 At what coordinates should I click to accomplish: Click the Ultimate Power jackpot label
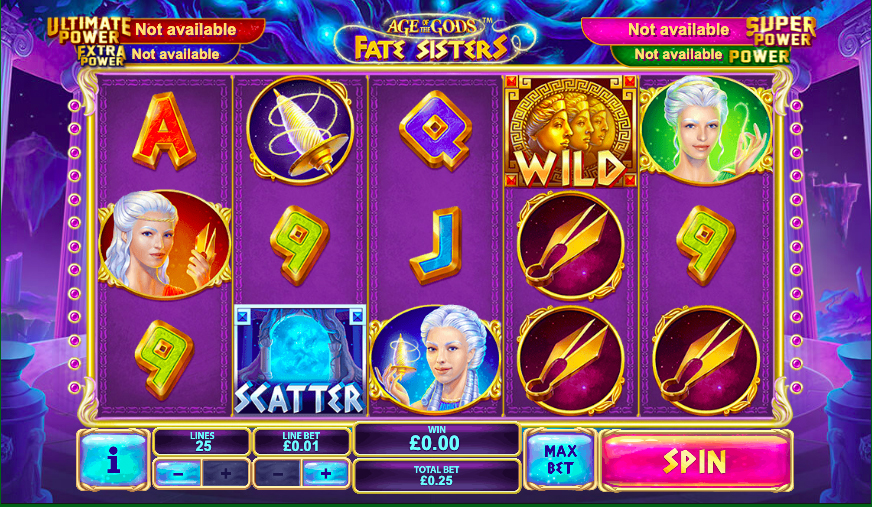coord(88,30)
